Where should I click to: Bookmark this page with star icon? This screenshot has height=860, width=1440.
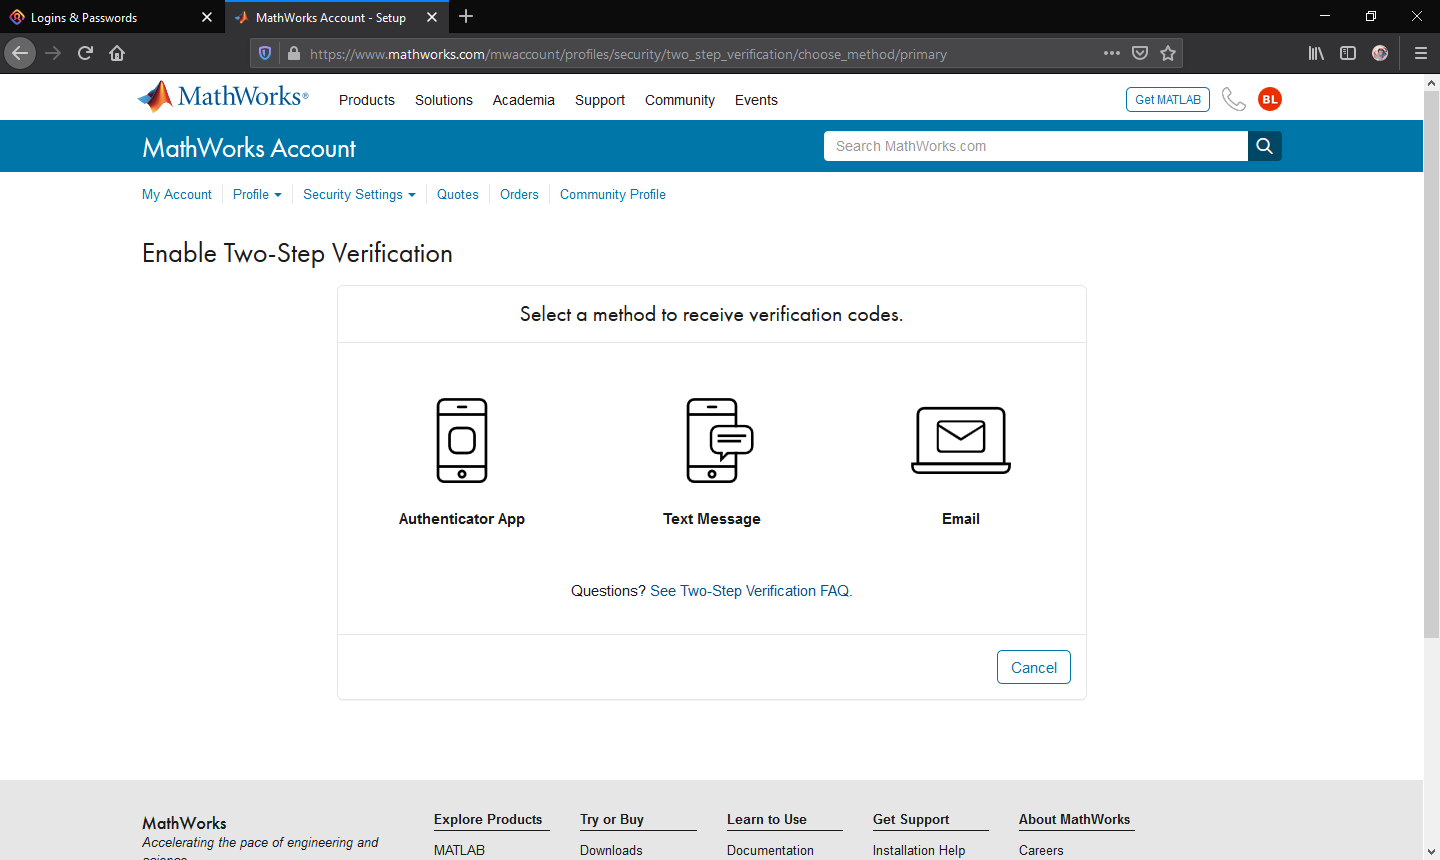[x=1168, y=53]
